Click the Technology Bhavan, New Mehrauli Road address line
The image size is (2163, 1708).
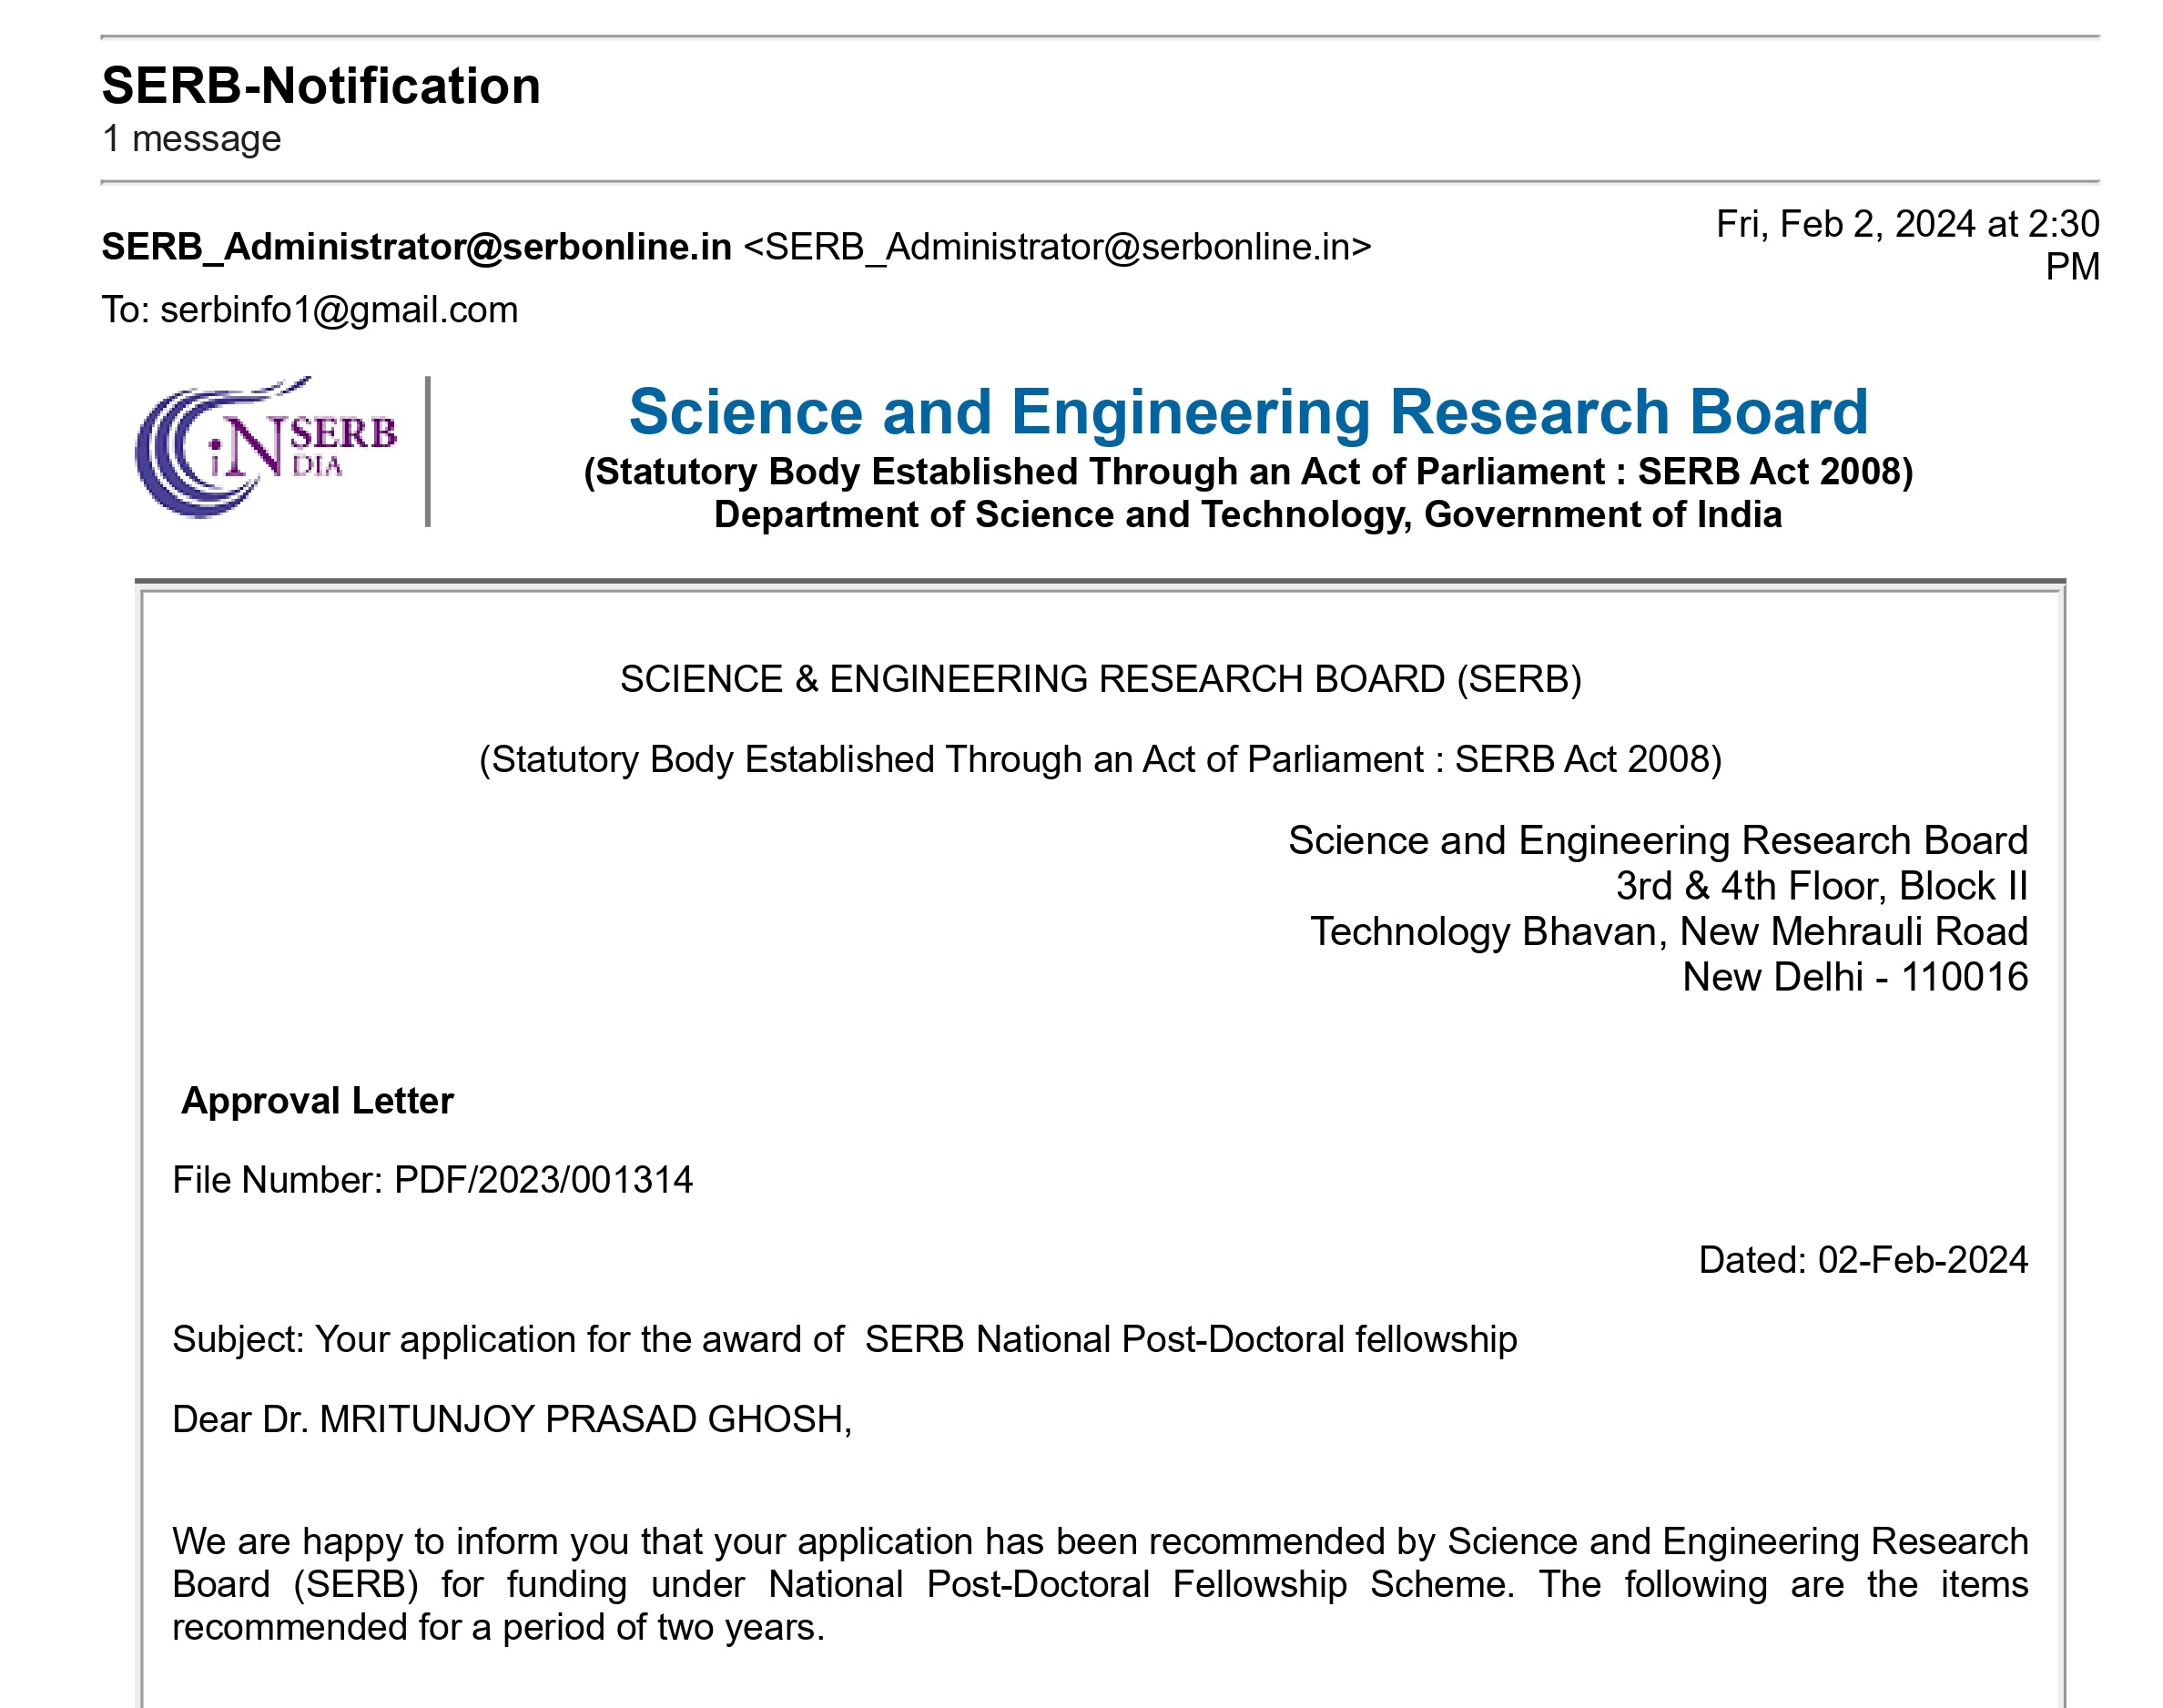tap(1668, 932)
